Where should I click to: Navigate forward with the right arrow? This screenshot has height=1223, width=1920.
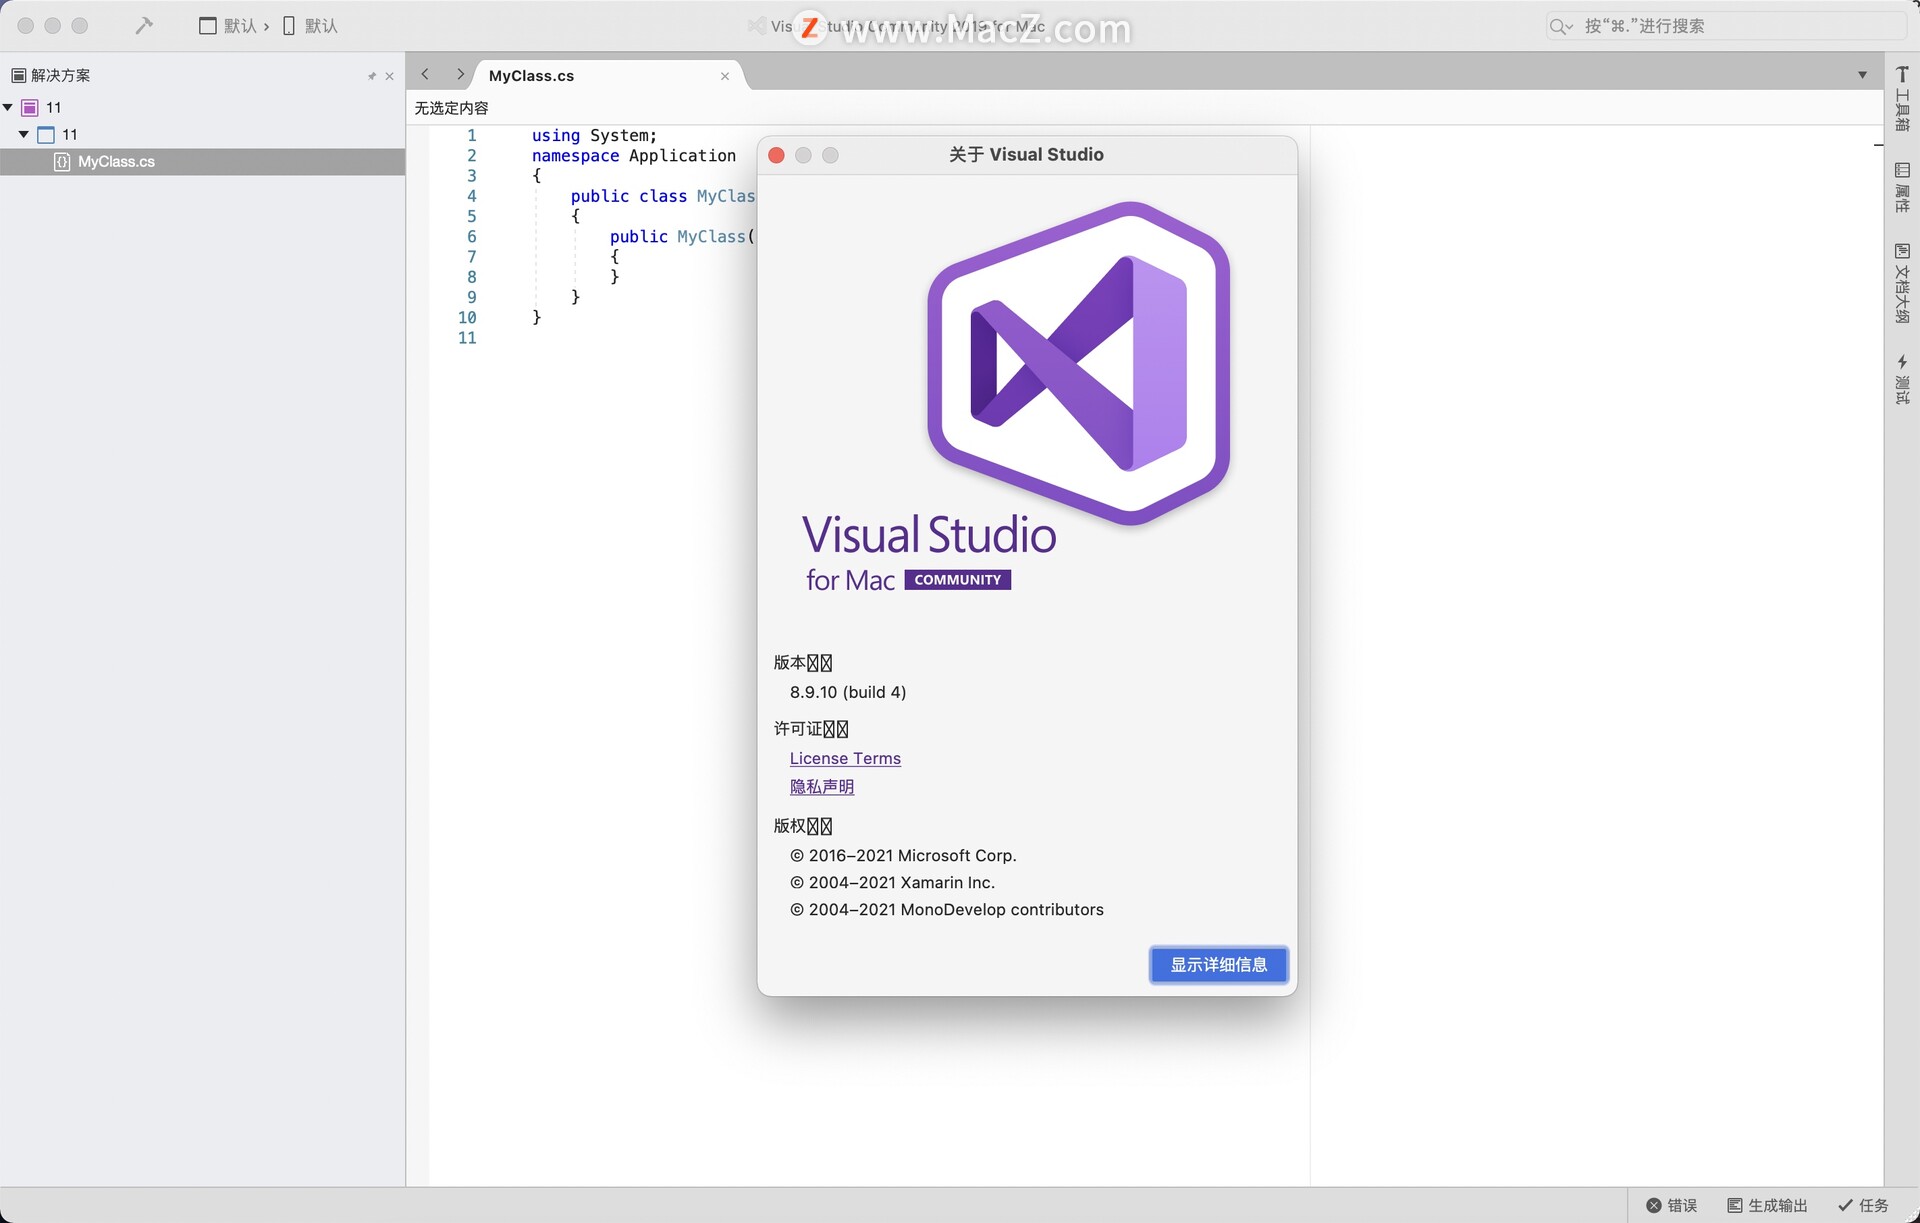coord(460,74)
